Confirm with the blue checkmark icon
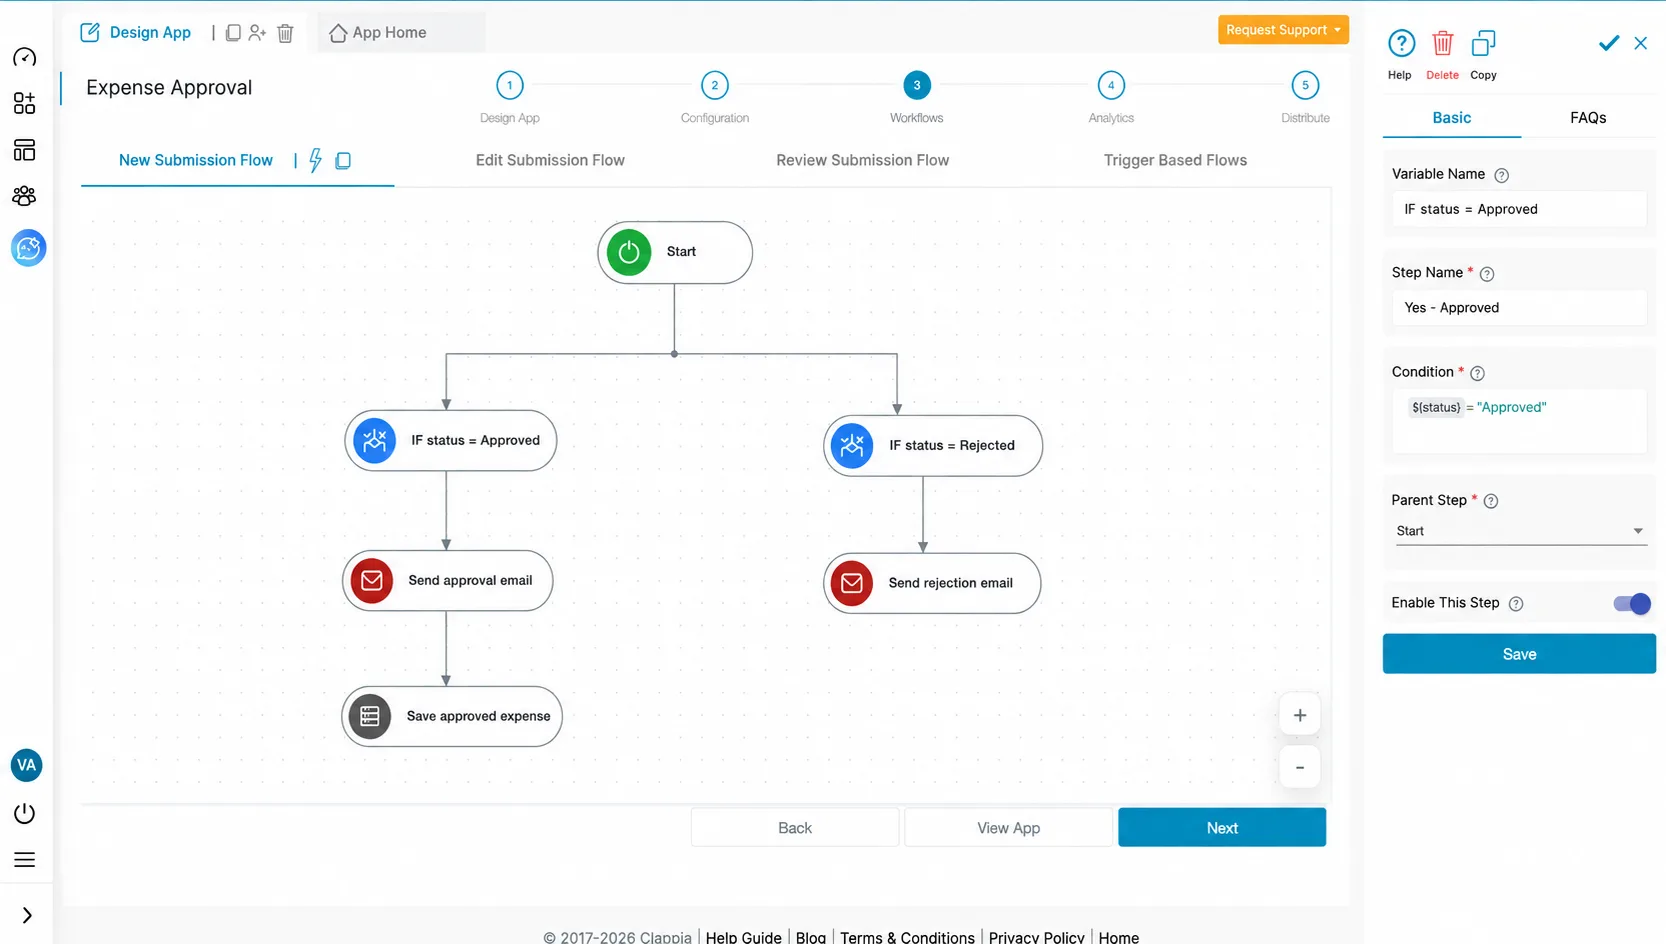1666x944 pixels. pos(1608,43)
